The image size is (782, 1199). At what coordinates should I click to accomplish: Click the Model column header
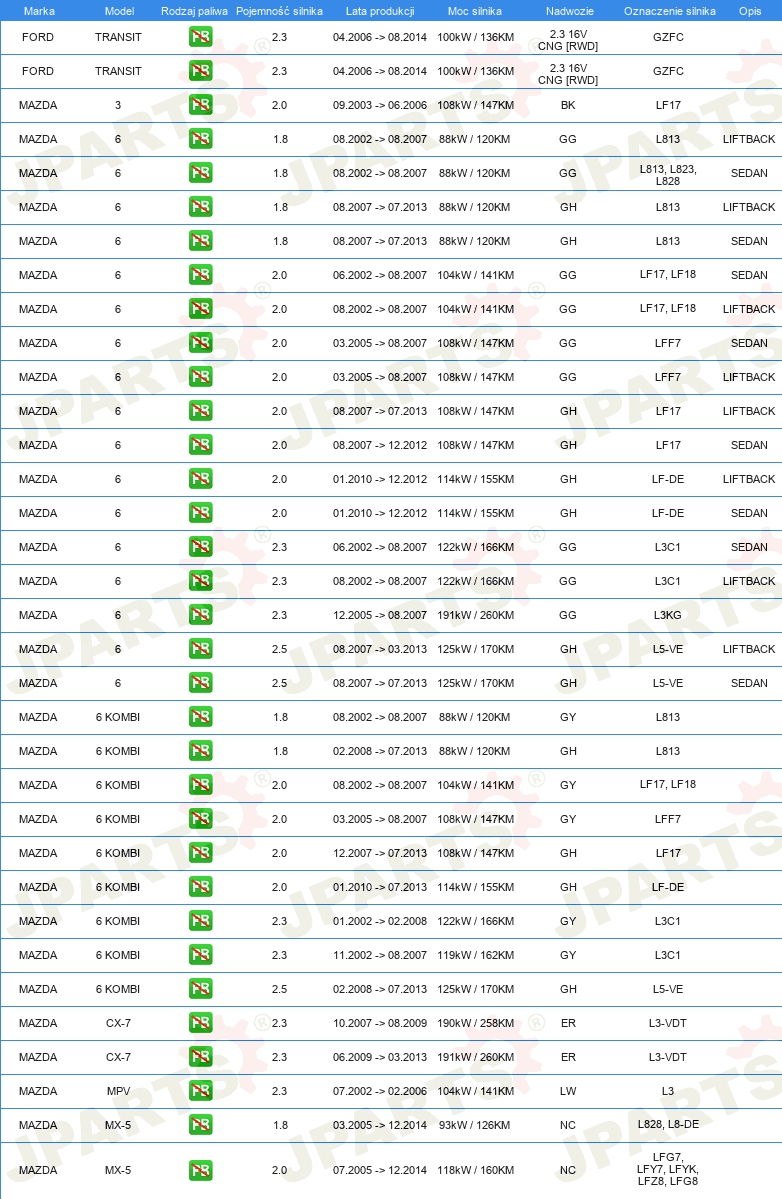point(119,11)
